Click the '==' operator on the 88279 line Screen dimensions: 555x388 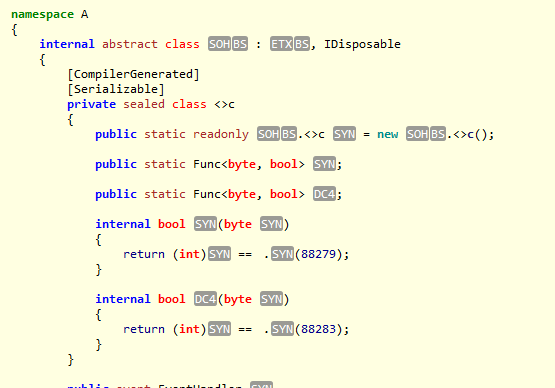pos(245,254)
